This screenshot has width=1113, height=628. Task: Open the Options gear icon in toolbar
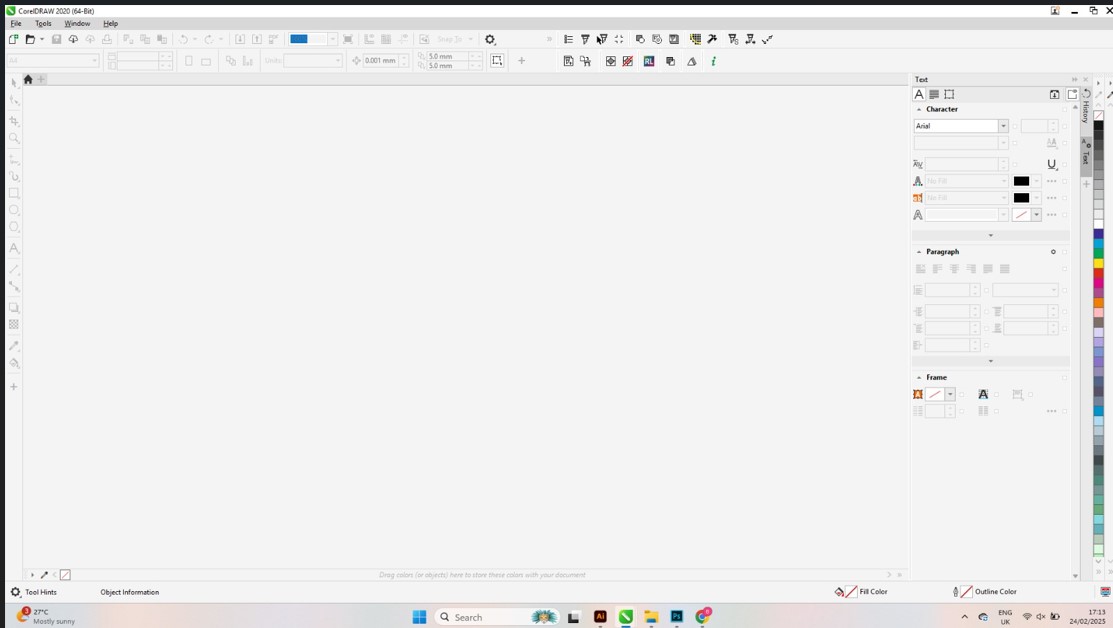coord(490,39)
